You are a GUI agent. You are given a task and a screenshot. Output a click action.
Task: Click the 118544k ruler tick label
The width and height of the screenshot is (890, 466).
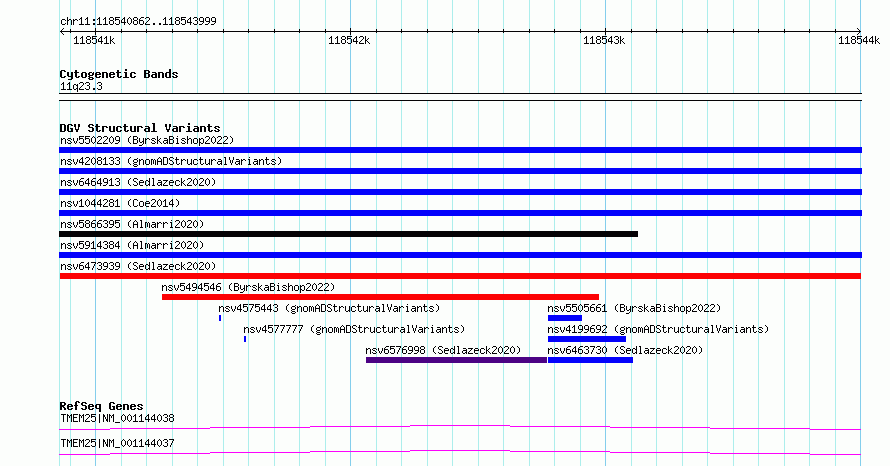point(859,40)
